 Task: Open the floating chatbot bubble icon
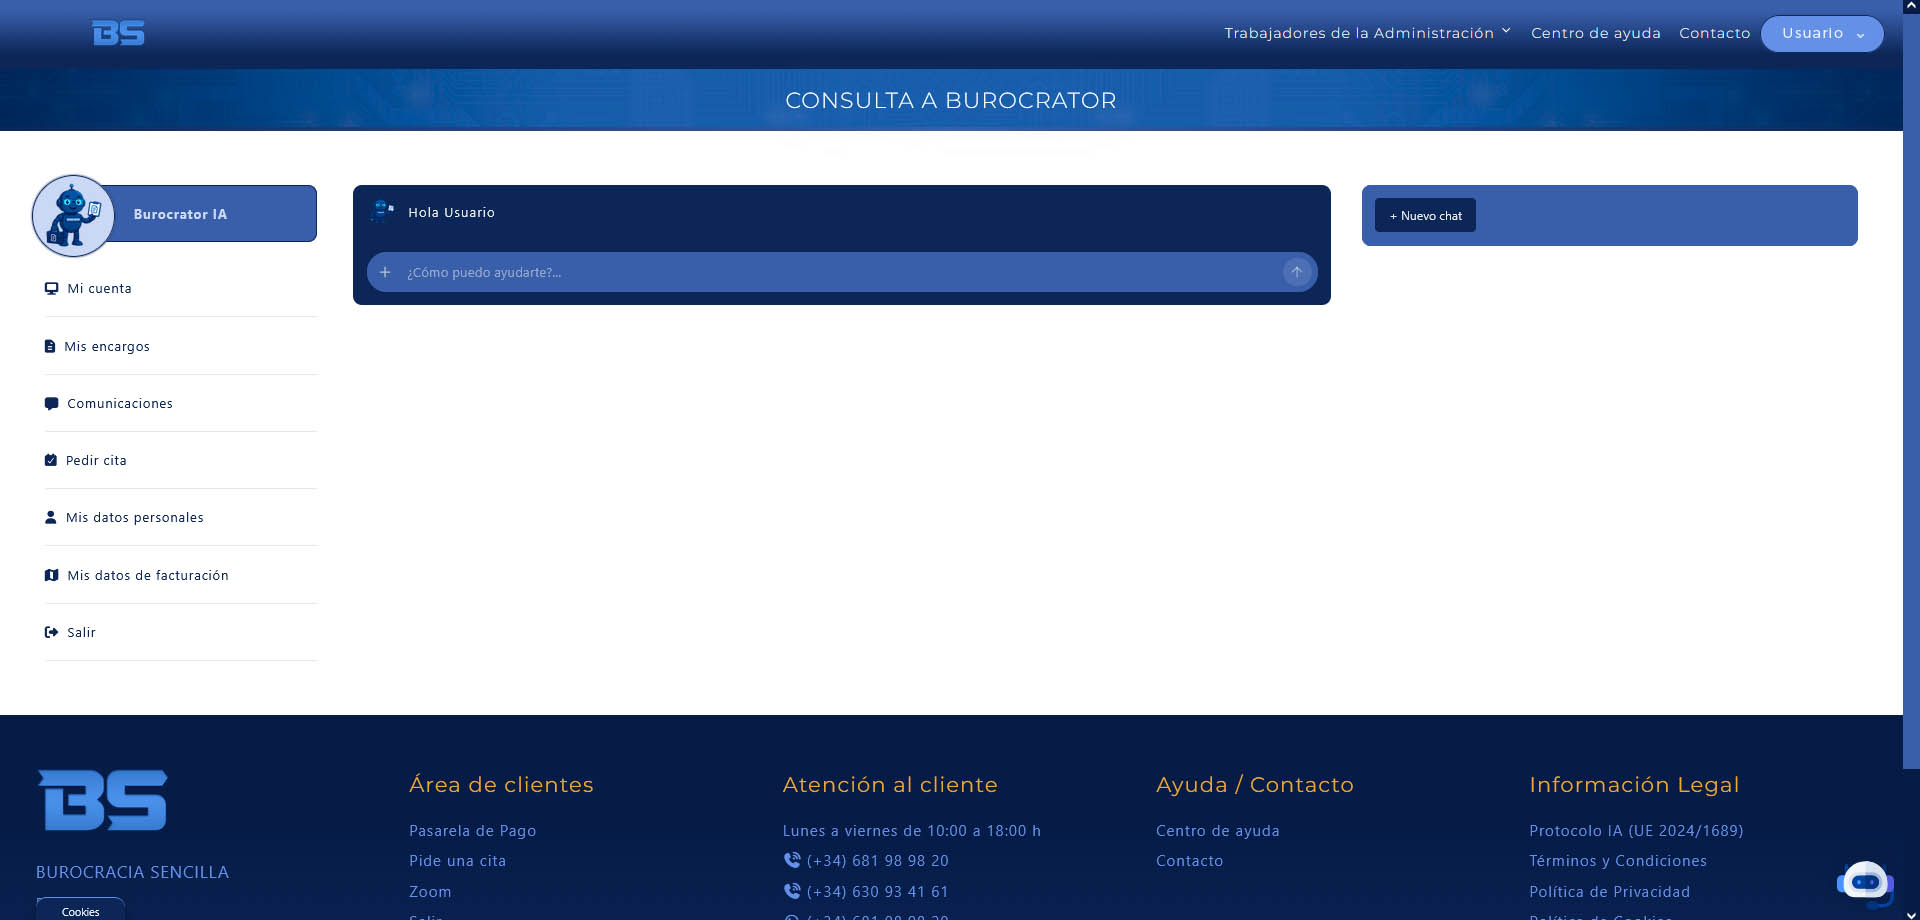click(1865, 882)
